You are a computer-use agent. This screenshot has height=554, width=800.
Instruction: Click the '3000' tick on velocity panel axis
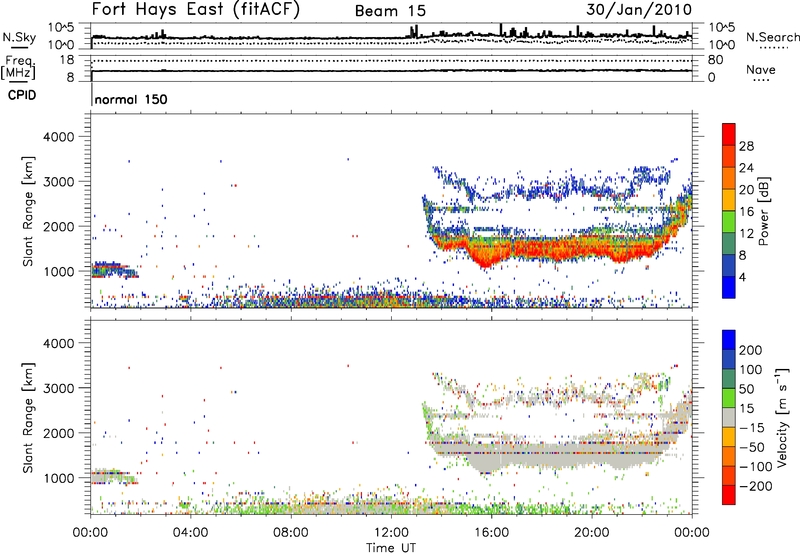58,388
